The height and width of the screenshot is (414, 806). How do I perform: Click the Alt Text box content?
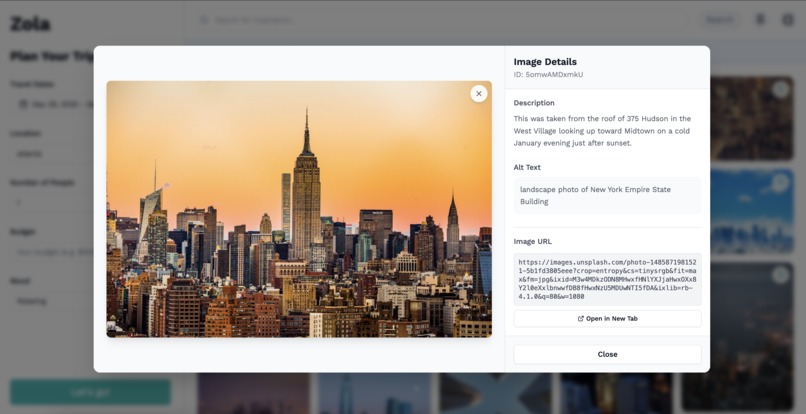coord(607,195)
